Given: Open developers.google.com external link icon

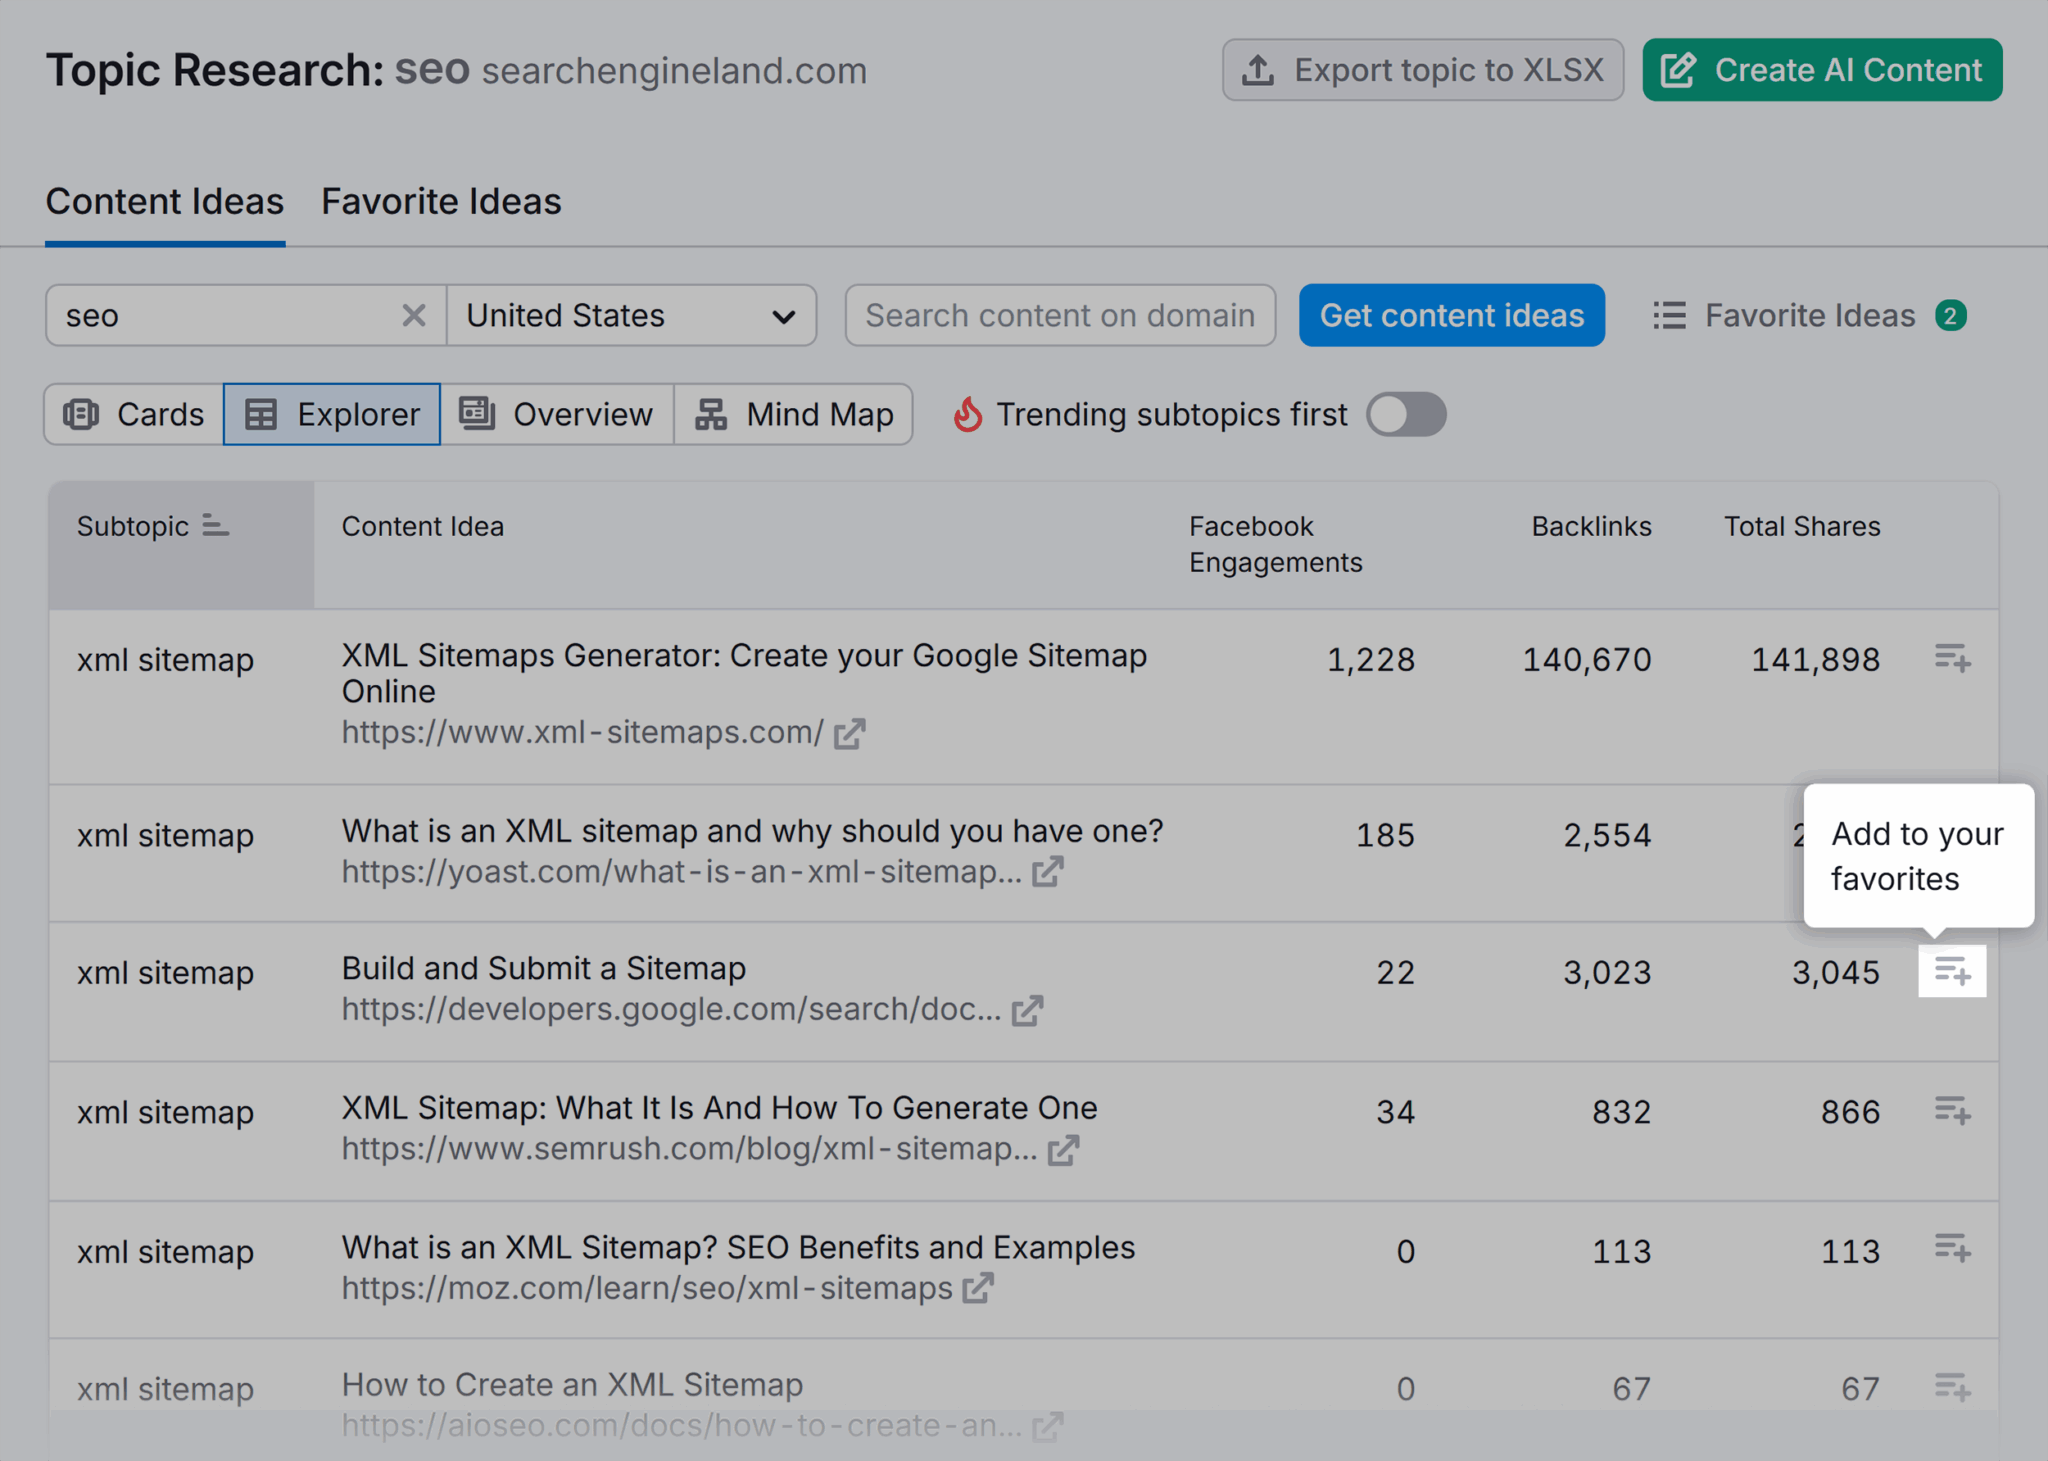Looking at the screenshot, I should [x=1027, y=1011].
